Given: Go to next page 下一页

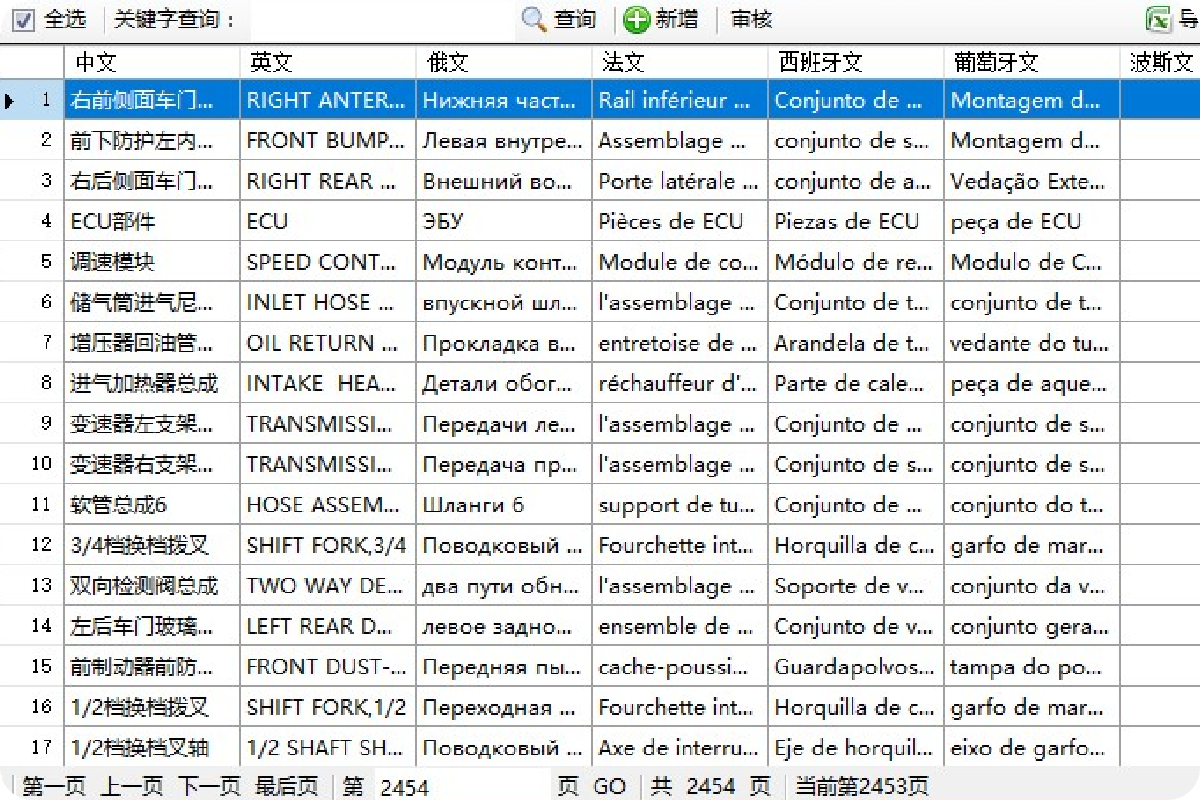Looking at the screenshot, I should (210, 787).
